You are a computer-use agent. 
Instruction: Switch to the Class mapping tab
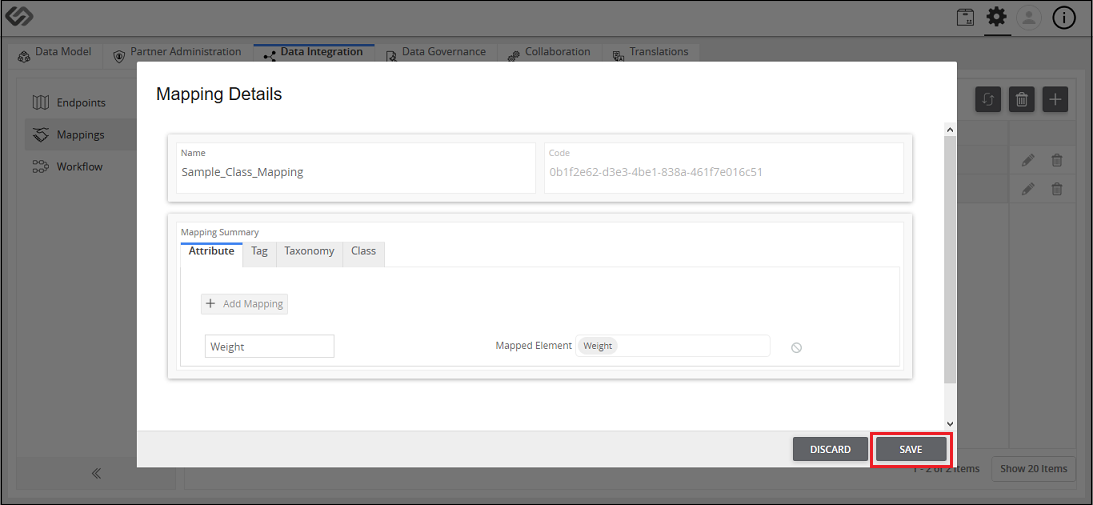[363, 252]
